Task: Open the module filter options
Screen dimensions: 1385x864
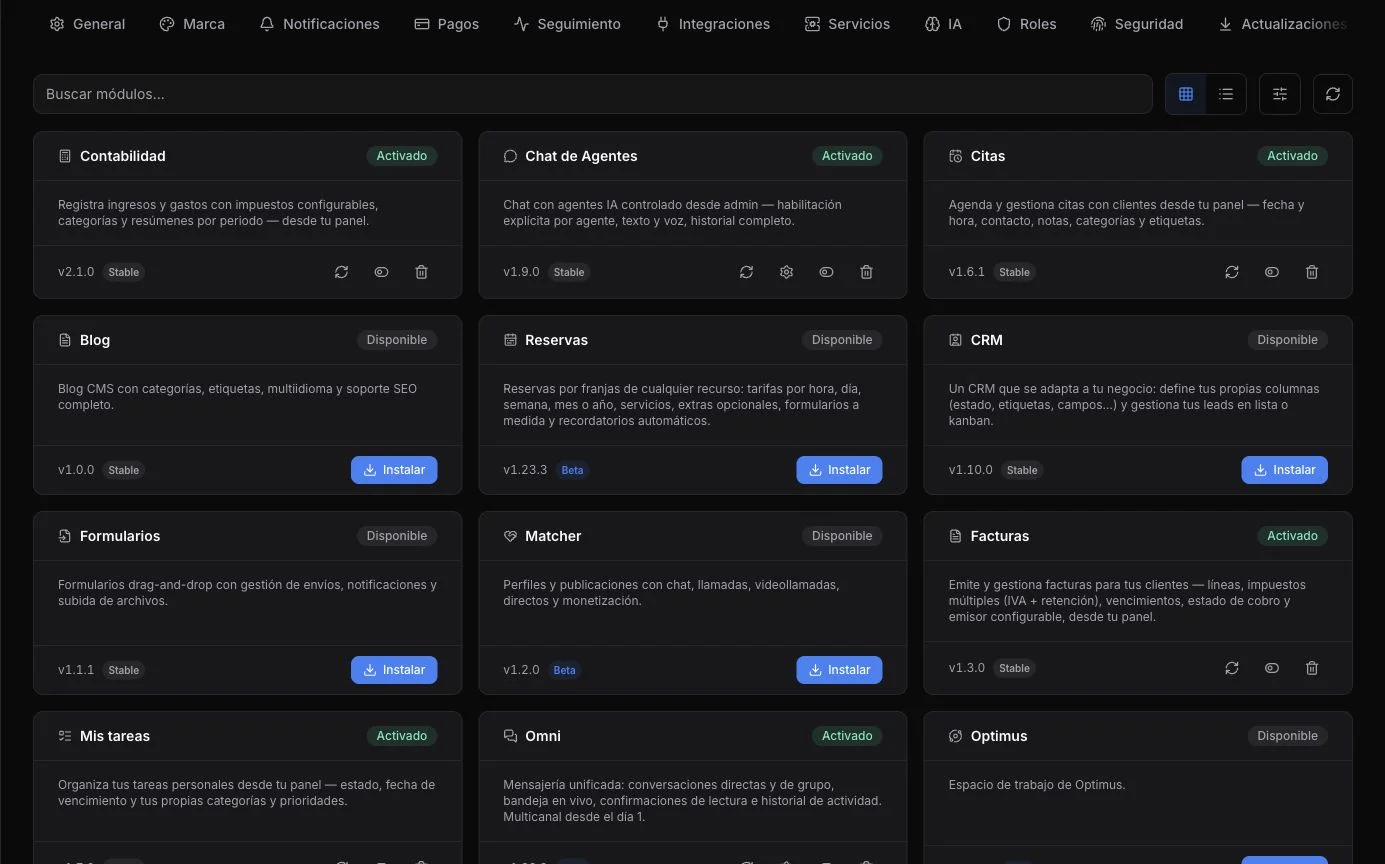Action: pos(1280,94)
